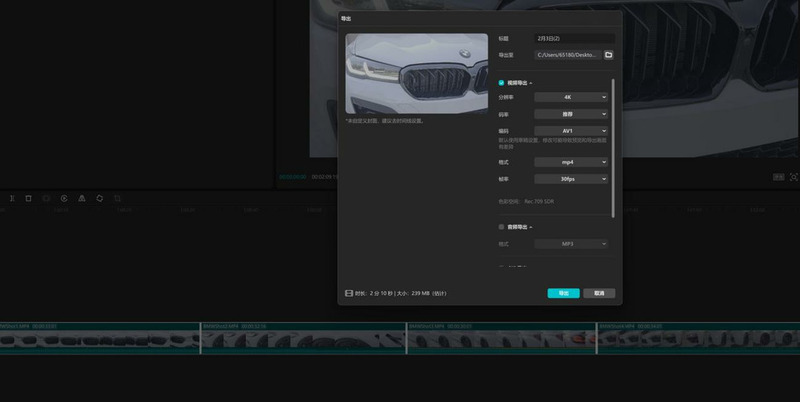Open the mp4 format dropdown
The width and height of the screenshot is (800, 402).
[x=571, y=162]
